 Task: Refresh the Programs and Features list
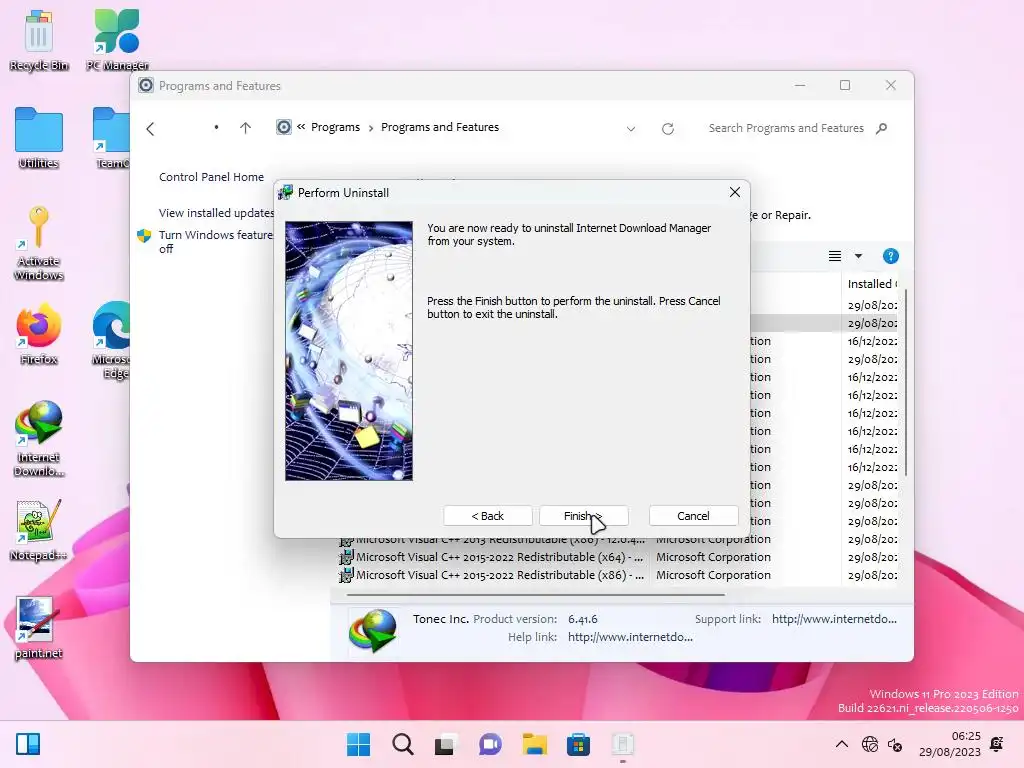point(667,129)
